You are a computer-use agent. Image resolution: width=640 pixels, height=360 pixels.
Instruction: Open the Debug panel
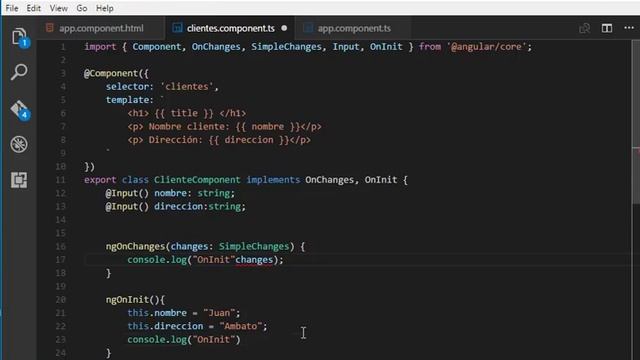pyautogui.click(x=19, y=144)
